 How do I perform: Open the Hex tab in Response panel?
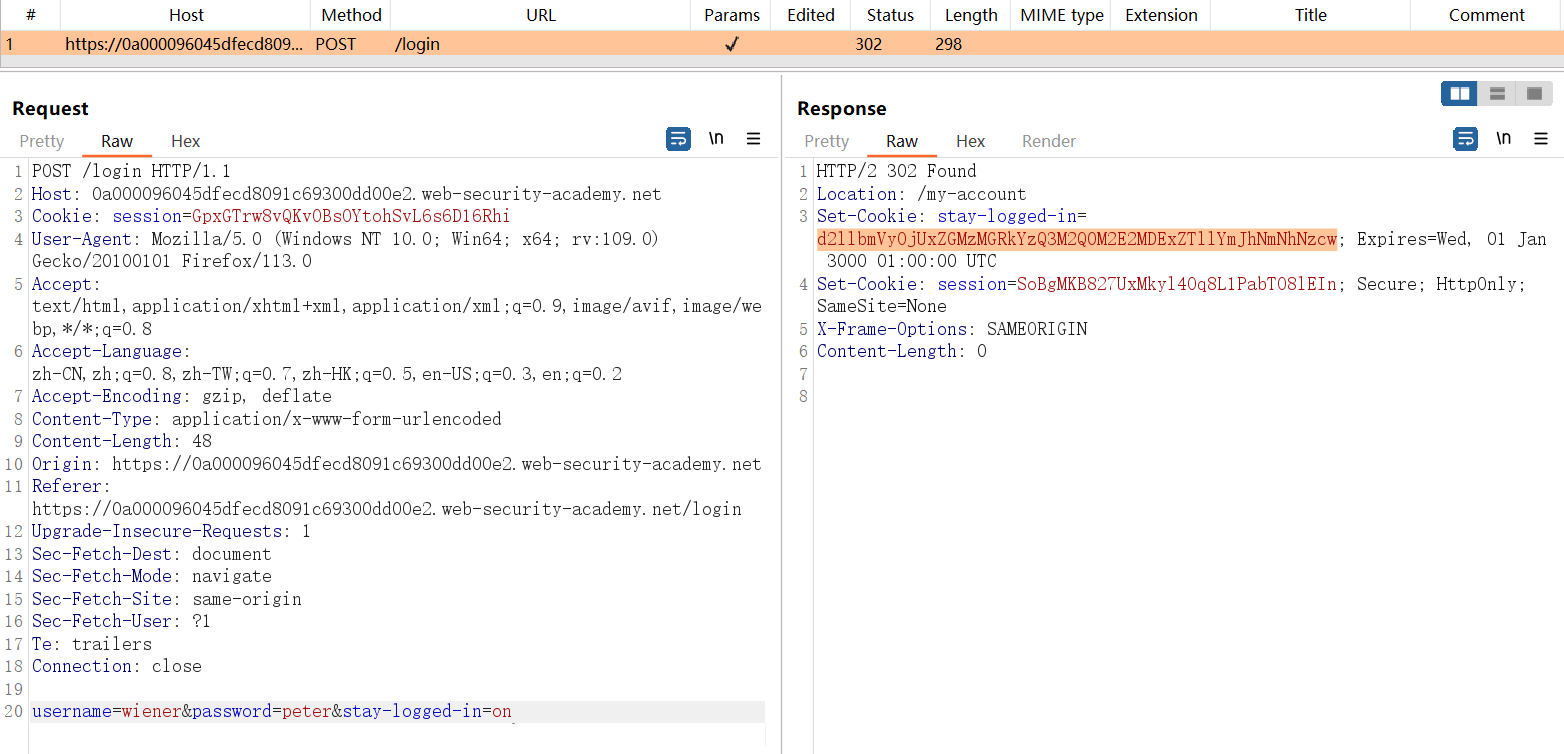click(x=970, y=141)
